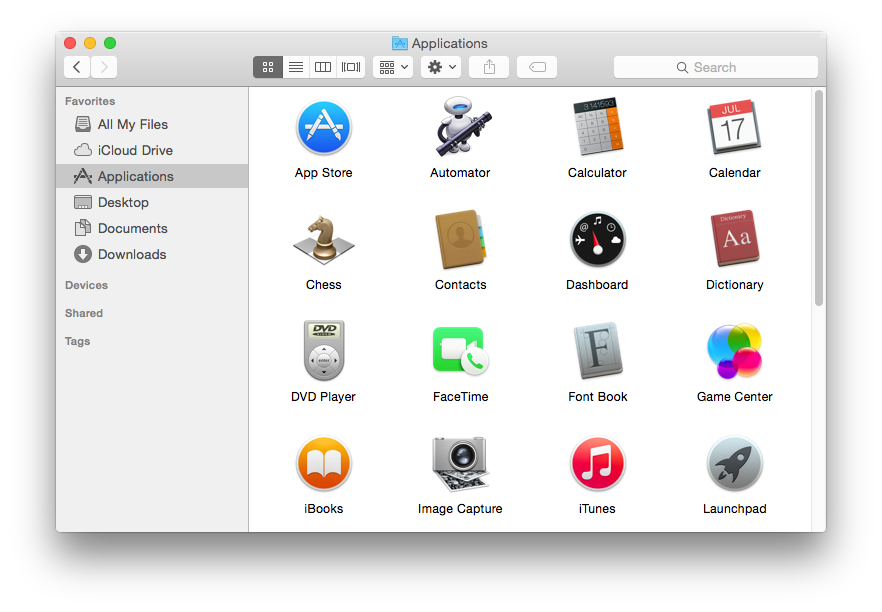Open Launchpad
The height and width of the screenshot is (612, 882).
pos(734,463)
